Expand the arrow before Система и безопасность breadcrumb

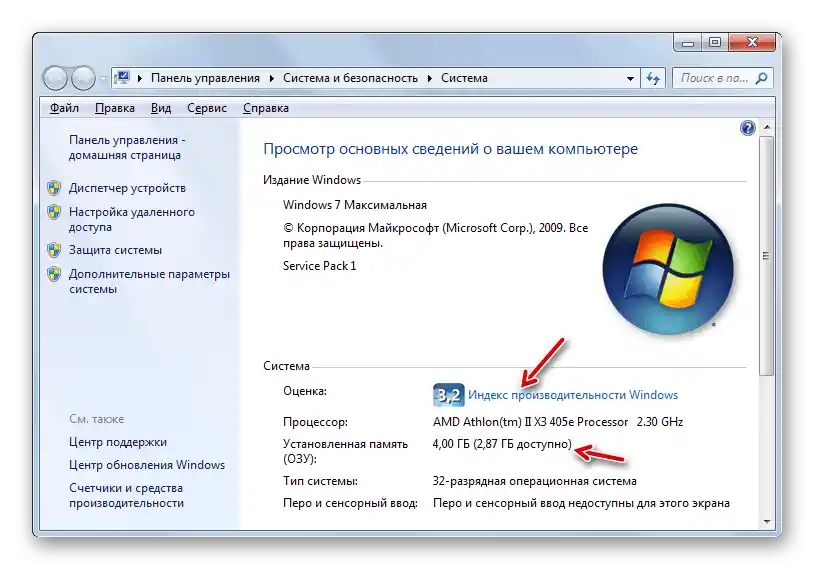pyautogui.click(x=271, y=78)
